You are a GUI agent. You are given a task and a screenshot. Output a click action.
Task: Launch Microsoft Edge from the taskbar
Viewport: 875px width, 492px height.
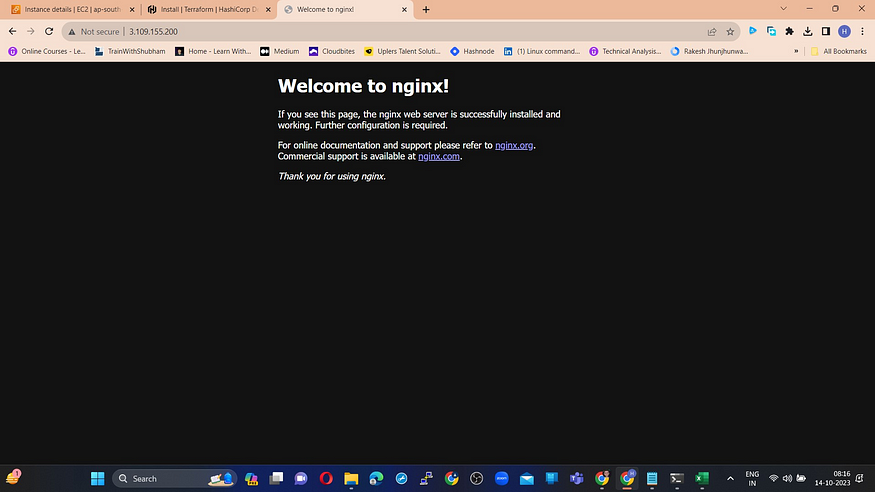(x=376, y=479)
